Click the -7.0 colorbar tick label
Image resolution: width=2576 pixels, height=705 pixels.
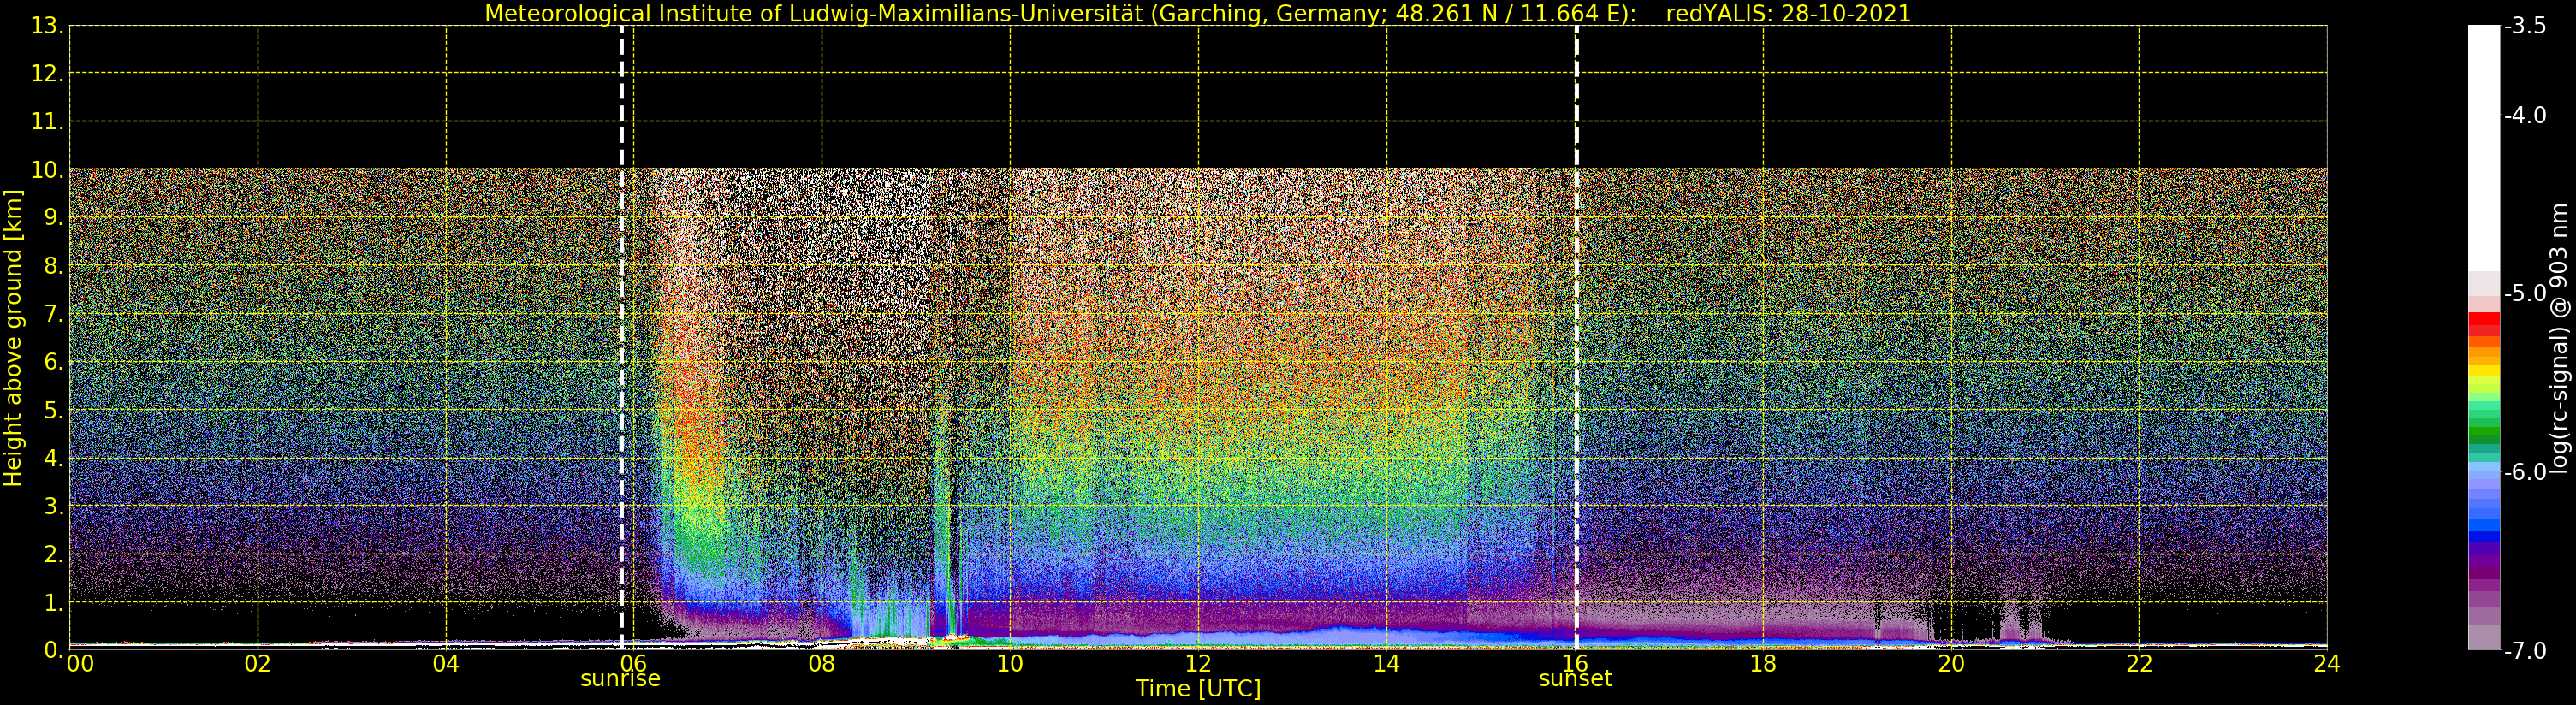[2525, 651]
